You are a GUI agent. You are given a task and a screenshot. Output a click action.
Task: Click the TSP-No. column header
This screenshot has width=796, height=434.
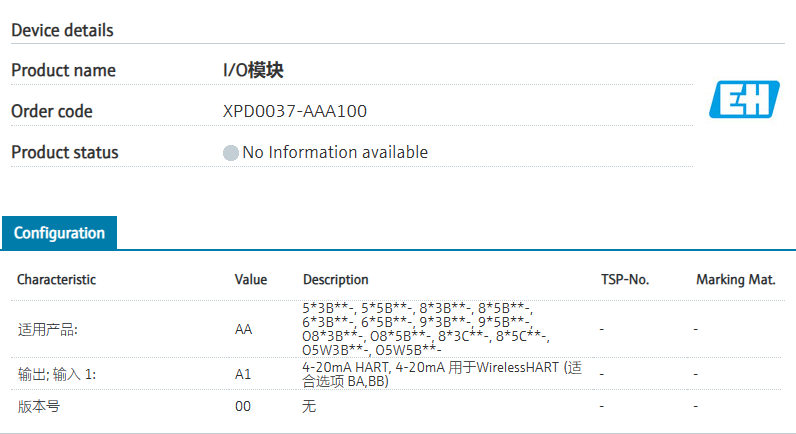pos(625,280)
